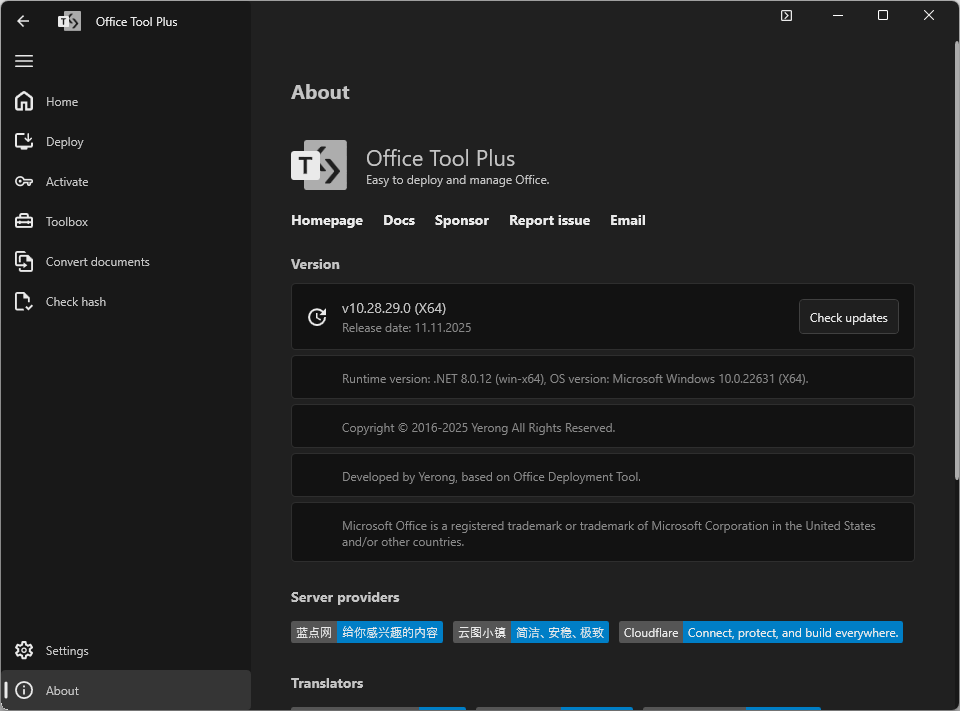Image resolution: width=960 pixels, height=711 pixels.
Task: Click the Version section heading
Action: (315, 264)
